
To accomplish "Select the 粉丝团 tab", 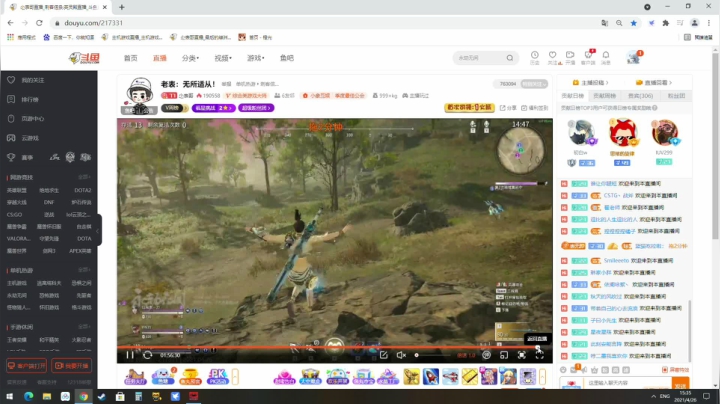I will 676,95.
